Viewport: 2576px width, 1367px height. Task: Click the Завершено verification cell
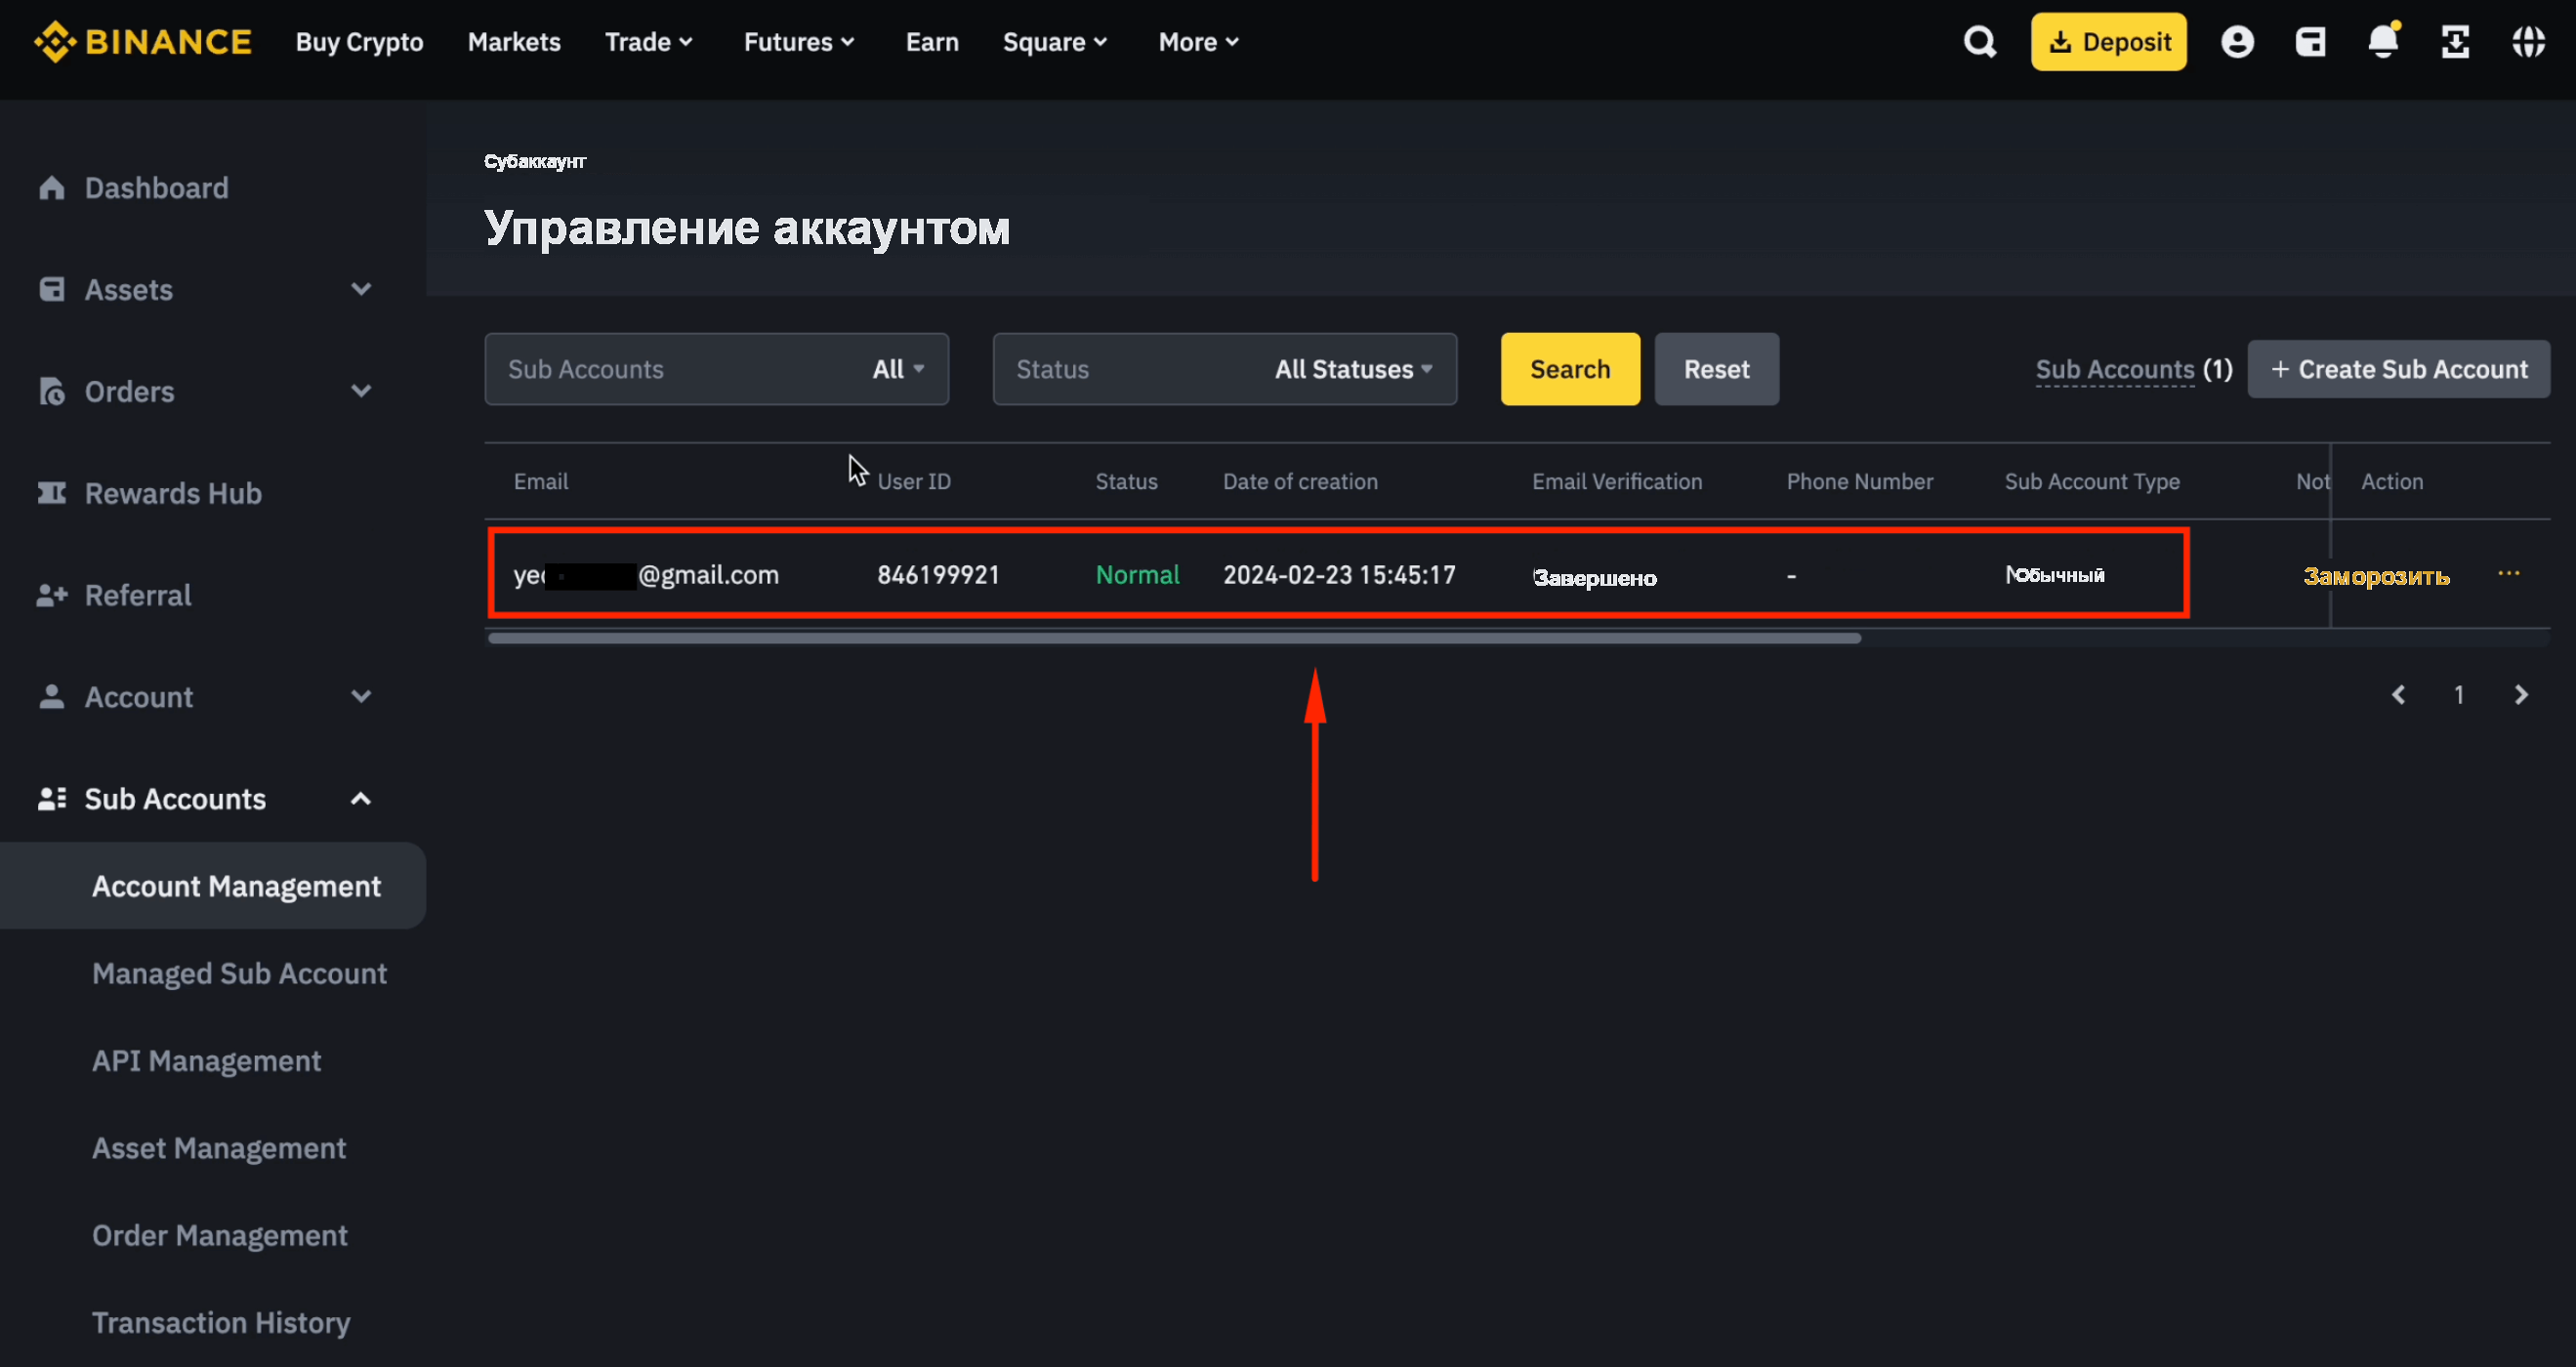tap(1594, 577)
